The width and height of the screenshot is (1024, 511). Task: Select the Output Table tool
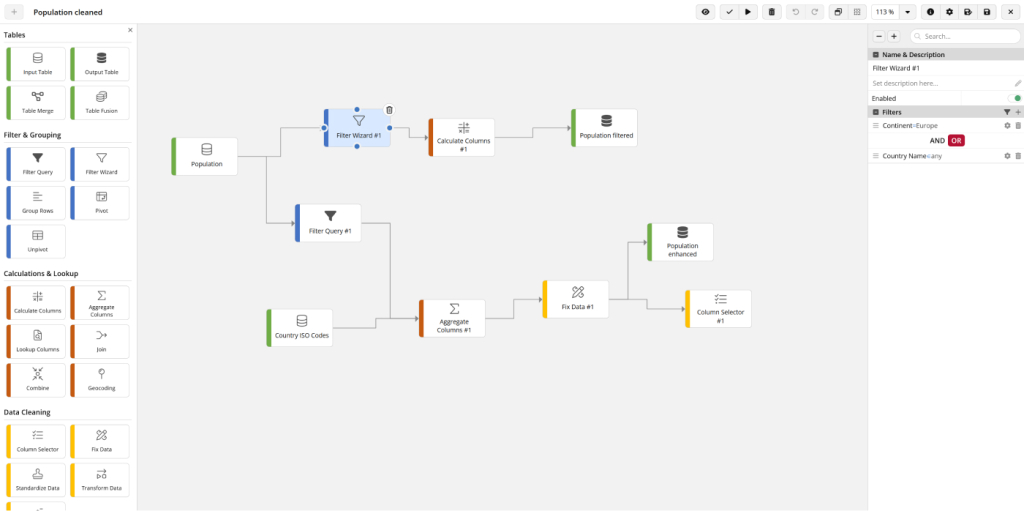(x=100, y=64)
